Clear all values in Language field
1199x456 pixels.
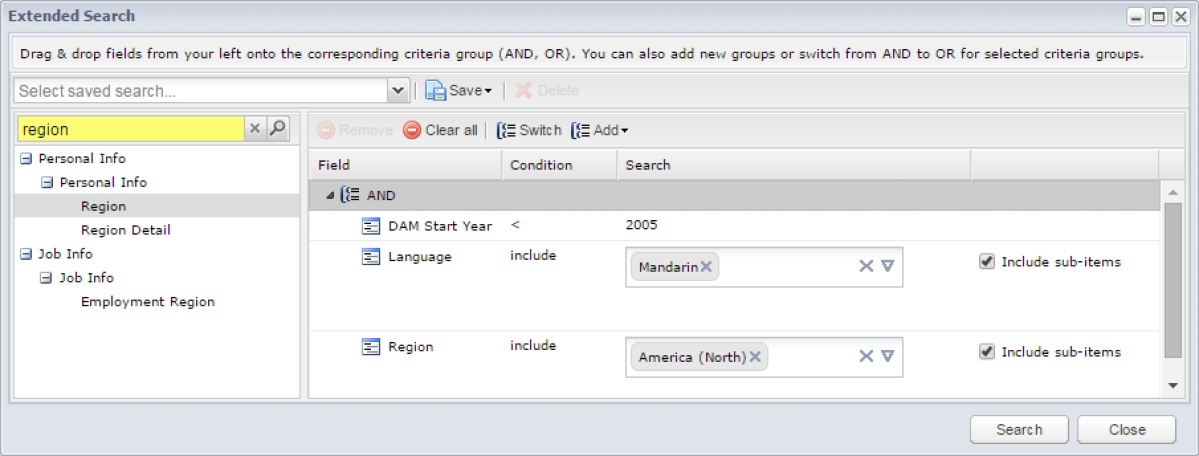[866, 266]
